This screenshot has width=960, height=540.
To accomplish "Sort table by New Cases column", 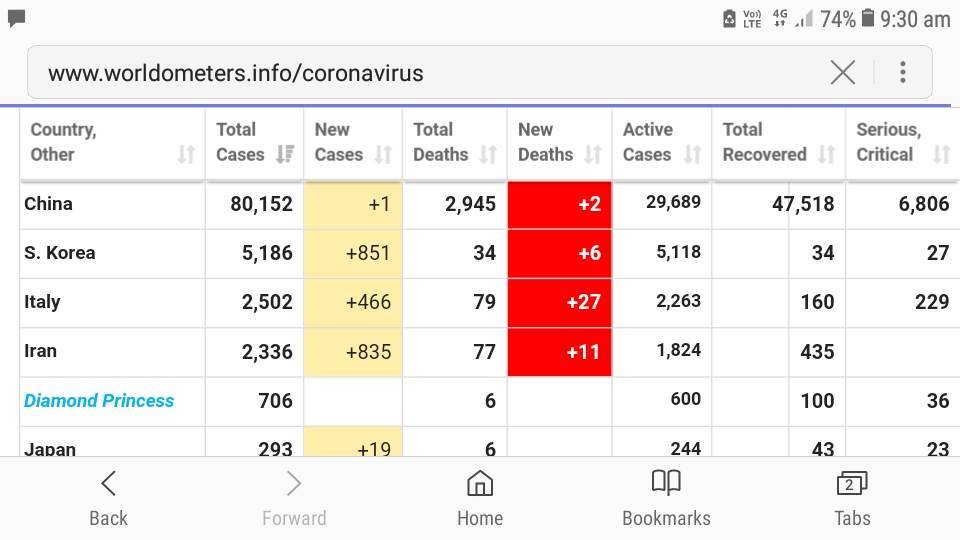I will pyautogui.click(x=383, y=154).
